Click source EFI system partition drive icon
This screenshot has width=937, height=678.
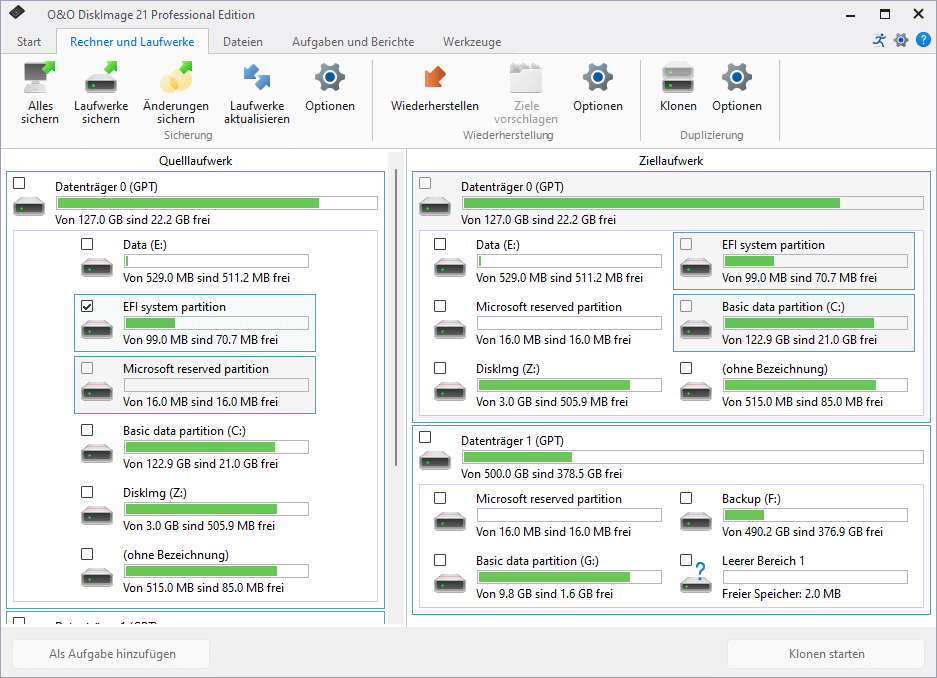click(97, 329)
